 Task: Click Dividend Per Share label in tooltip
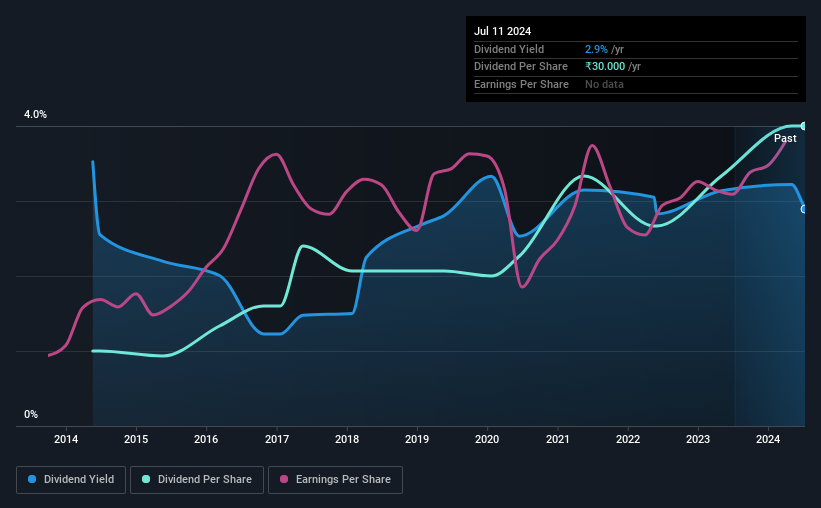click(520, 67)
